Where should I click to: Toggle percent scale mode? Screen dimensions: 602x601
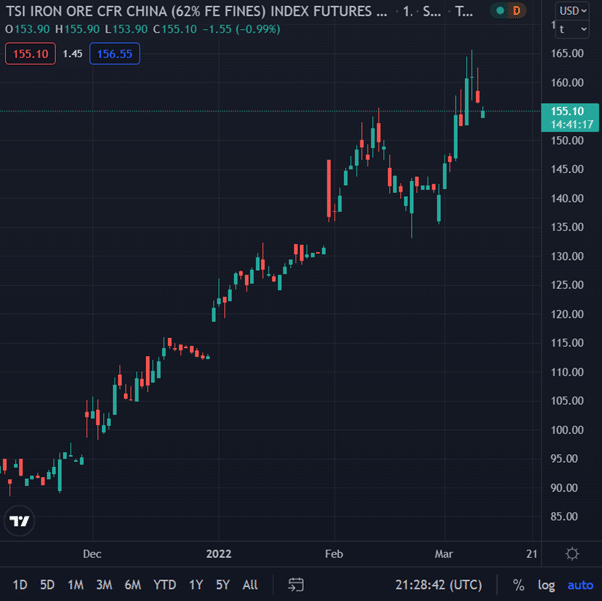point(518,585)
